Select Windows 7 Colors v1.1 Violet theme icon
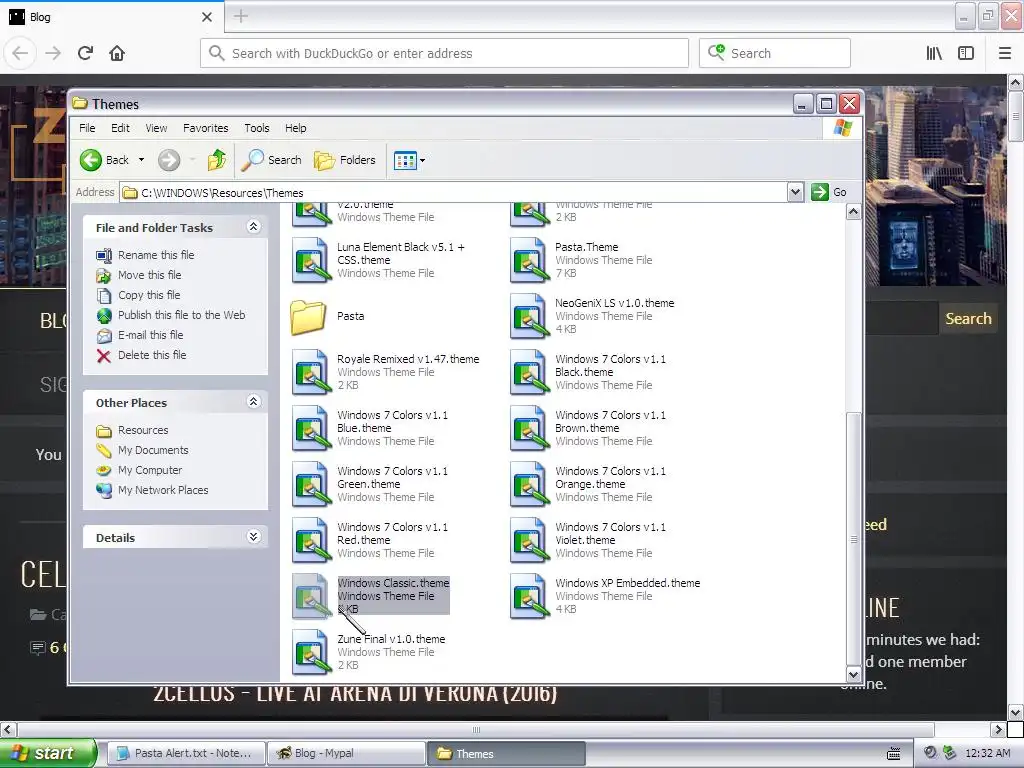The width and height of the screenshot is (1024, 768). pyautogui.click(x=529, y=541)
